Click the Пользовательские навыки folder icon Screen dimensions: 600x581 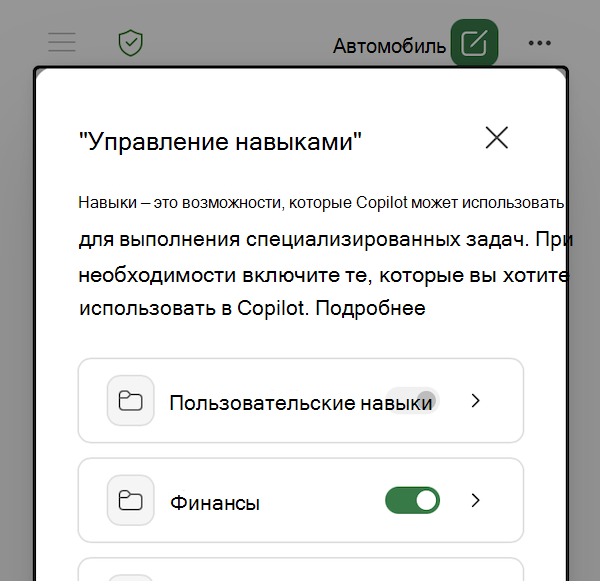coord(130,401)
